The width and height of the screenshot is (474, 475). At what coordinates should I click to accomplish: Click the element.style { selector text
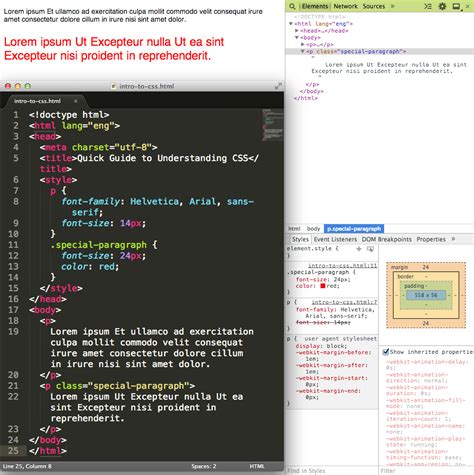click(x=313, y=249)
